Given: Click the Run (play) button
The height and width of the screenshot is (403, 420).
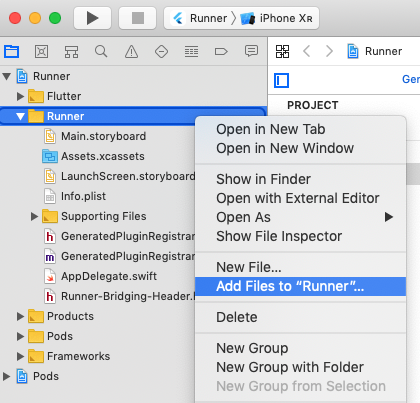Looking at the screenshot, I should pos(92,18).
